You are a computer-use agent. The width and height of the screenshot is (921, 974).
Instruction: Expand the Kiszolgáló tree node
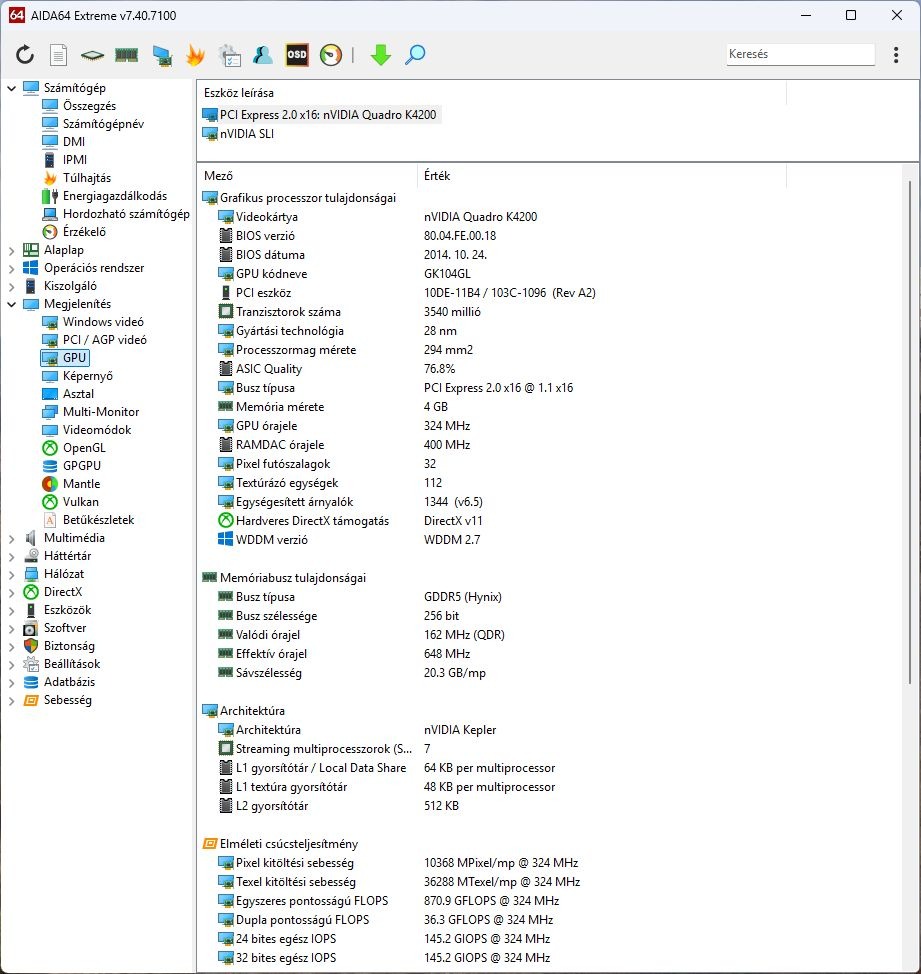tap(11, 286)
